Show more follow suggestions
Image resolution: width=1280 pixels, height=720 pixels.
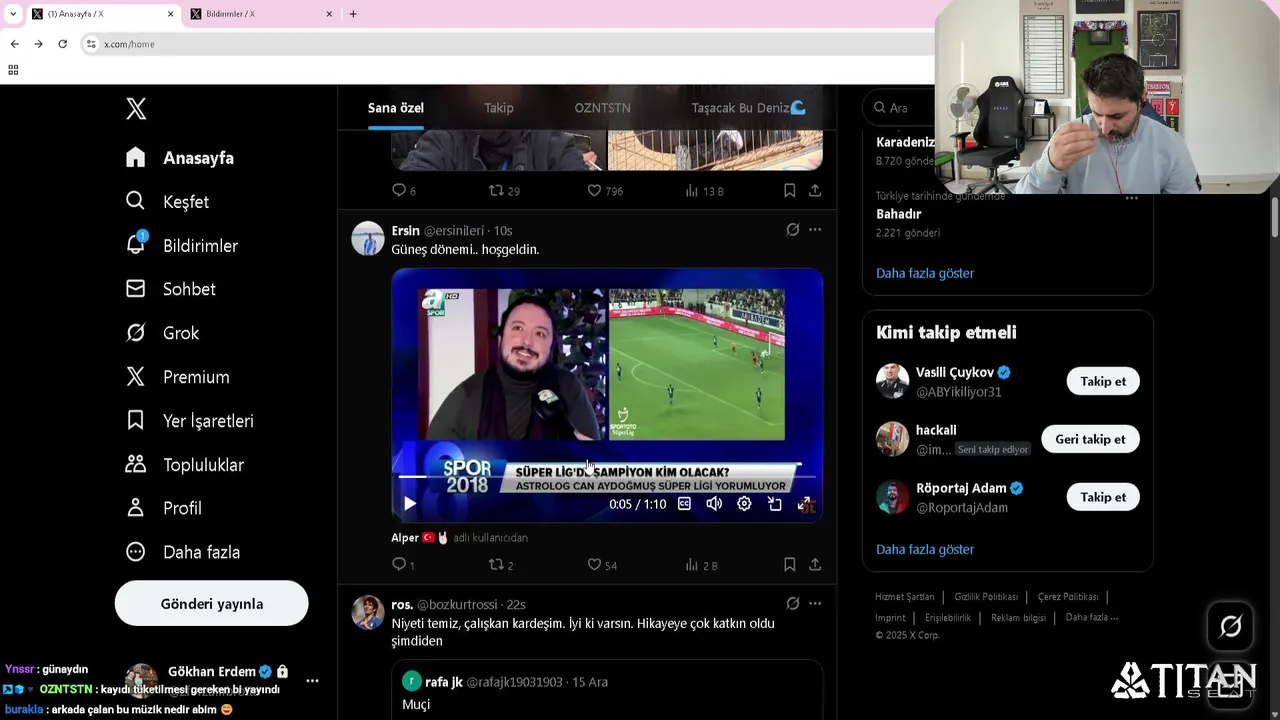coord(924,549)
